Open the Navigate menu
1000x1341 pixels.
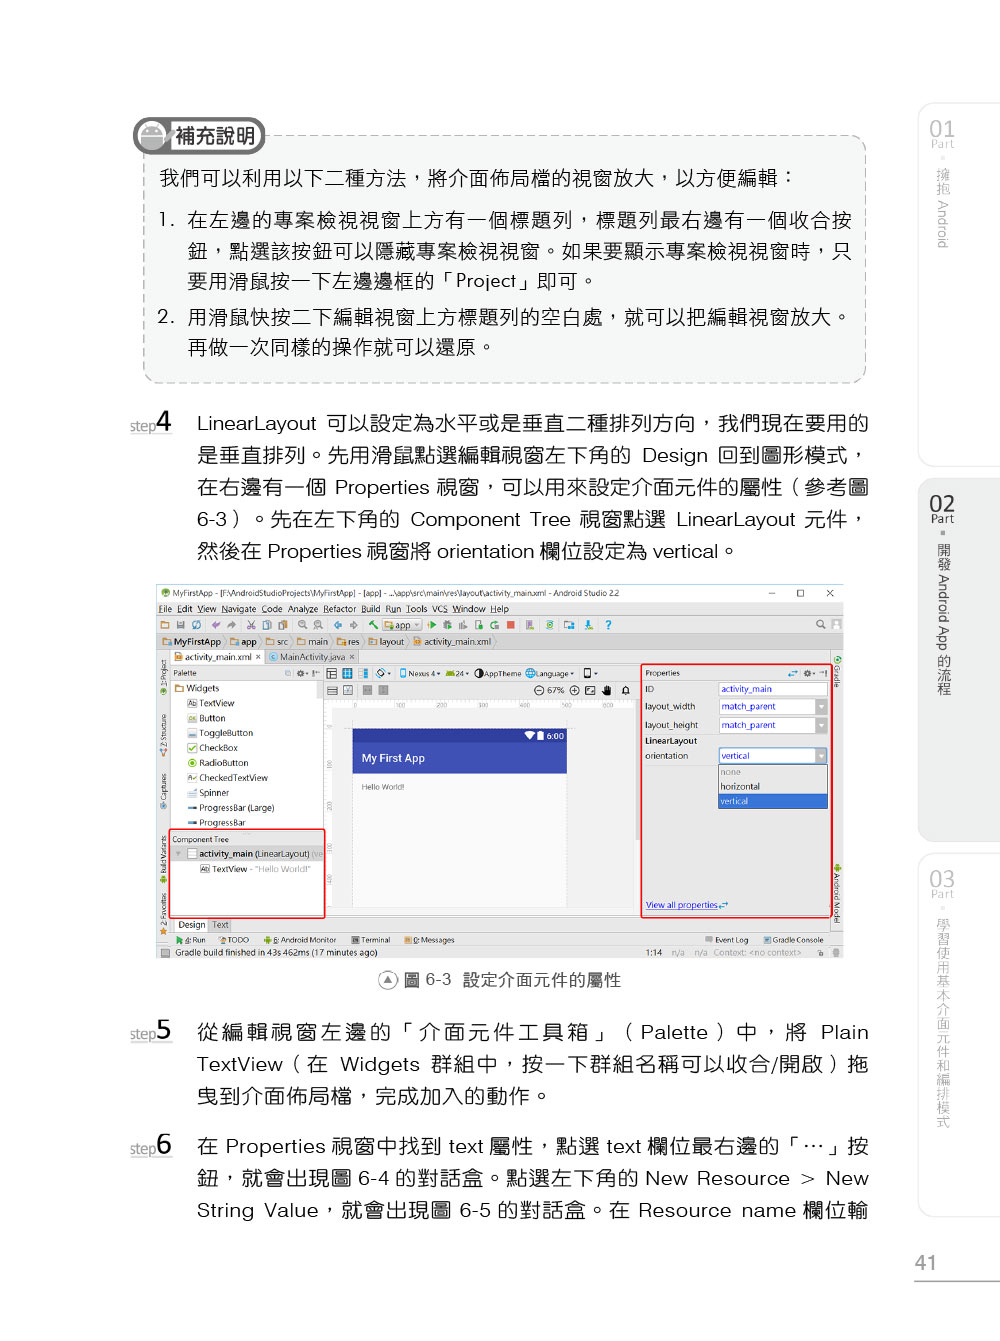click(x=239, y=609)
